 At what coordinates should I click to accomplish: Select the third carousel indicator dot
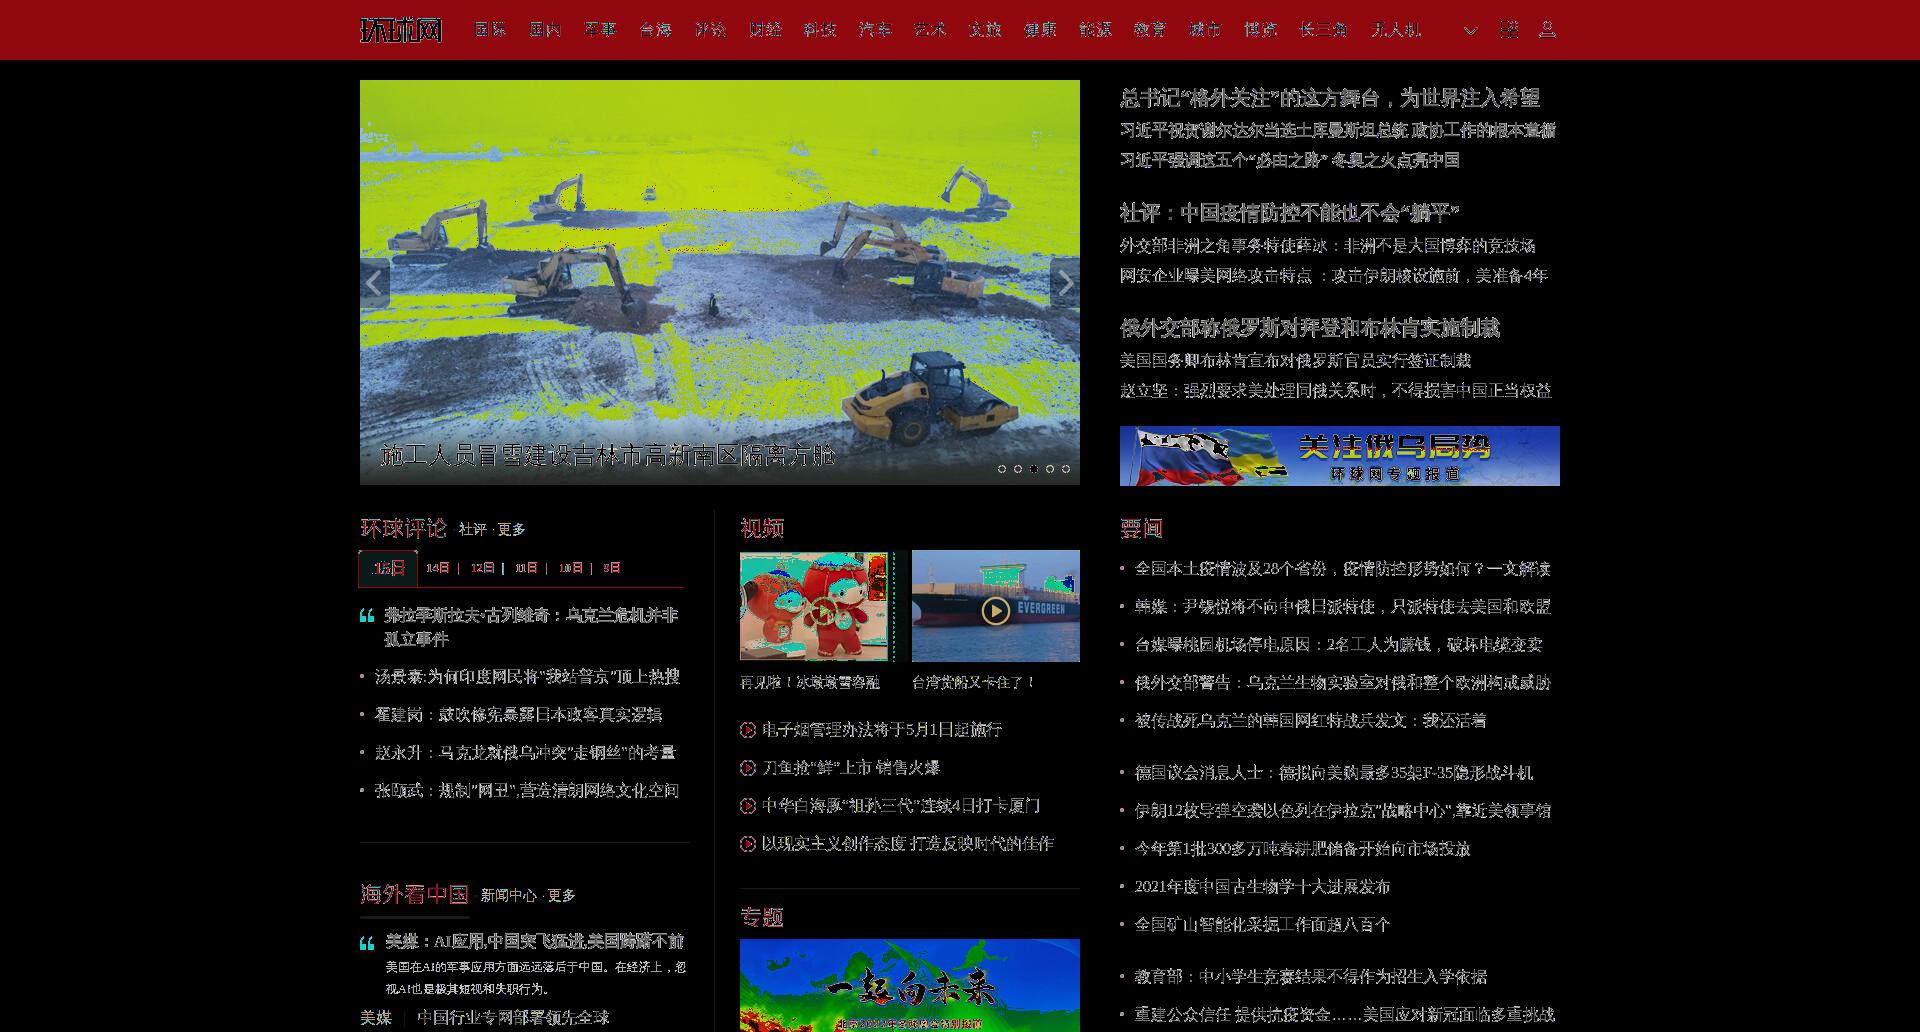1034,469
